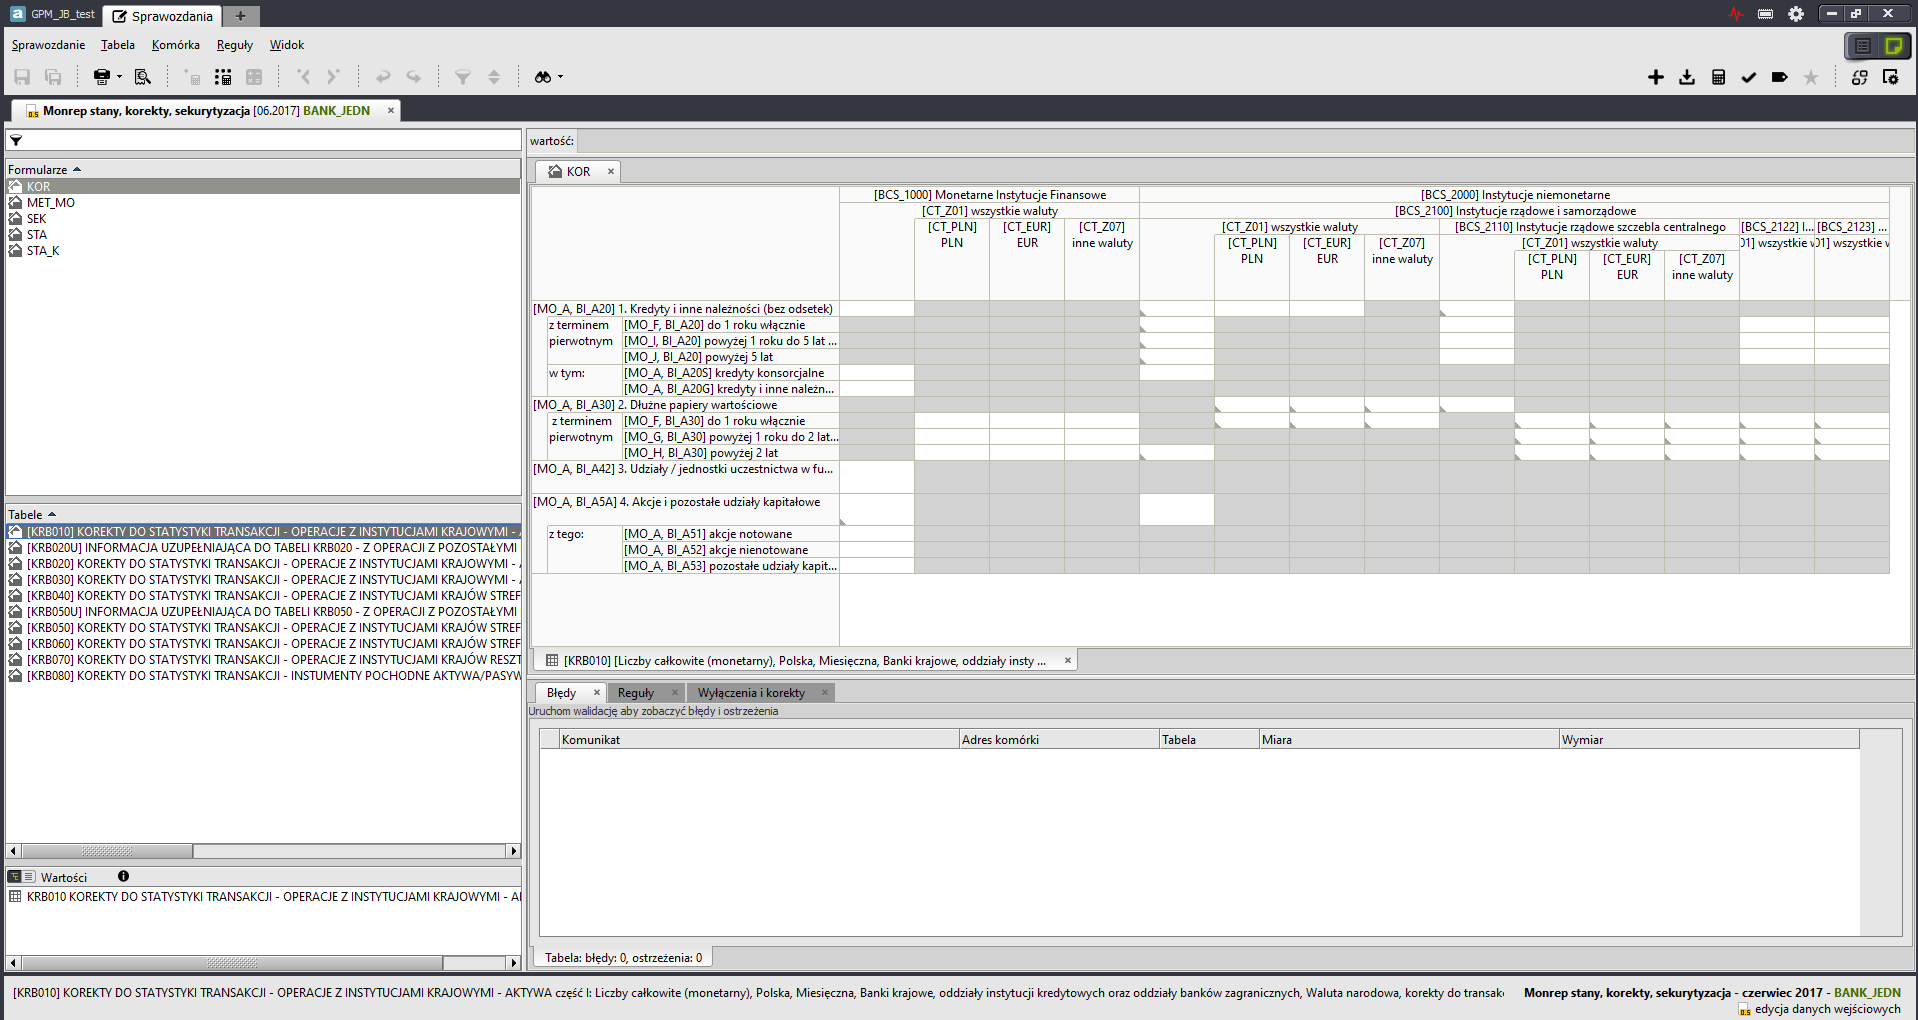This screenshot has height=1020, width=1918.
Task: Open the Widok menu
Action: click(x=287, y=45)
